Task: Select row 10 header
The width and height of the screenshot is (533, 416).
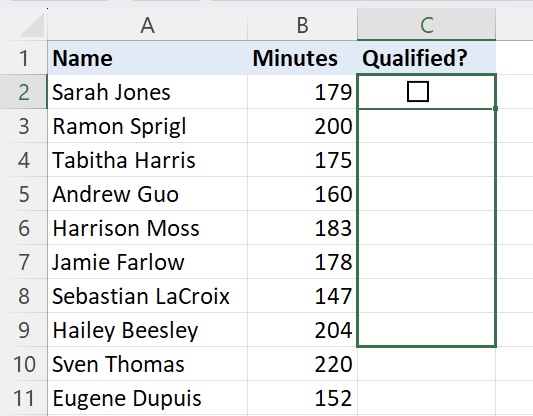Action: (x=23, y=364)
